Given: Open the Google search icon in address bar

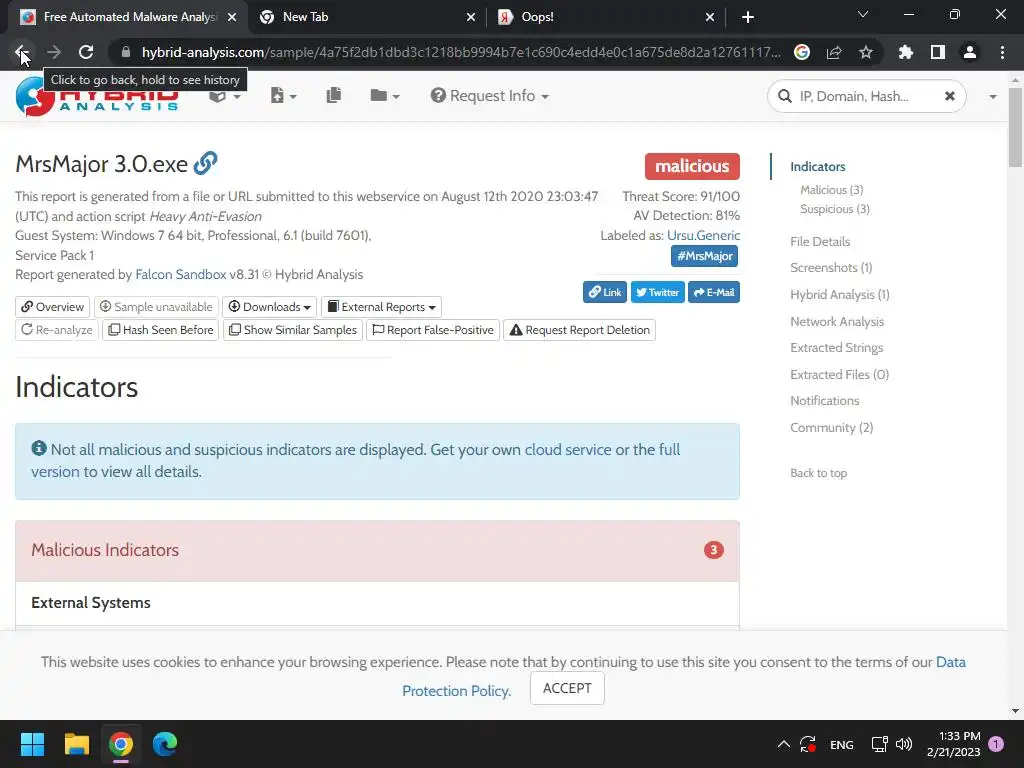Looking at the screenshot, I should 802,52.
